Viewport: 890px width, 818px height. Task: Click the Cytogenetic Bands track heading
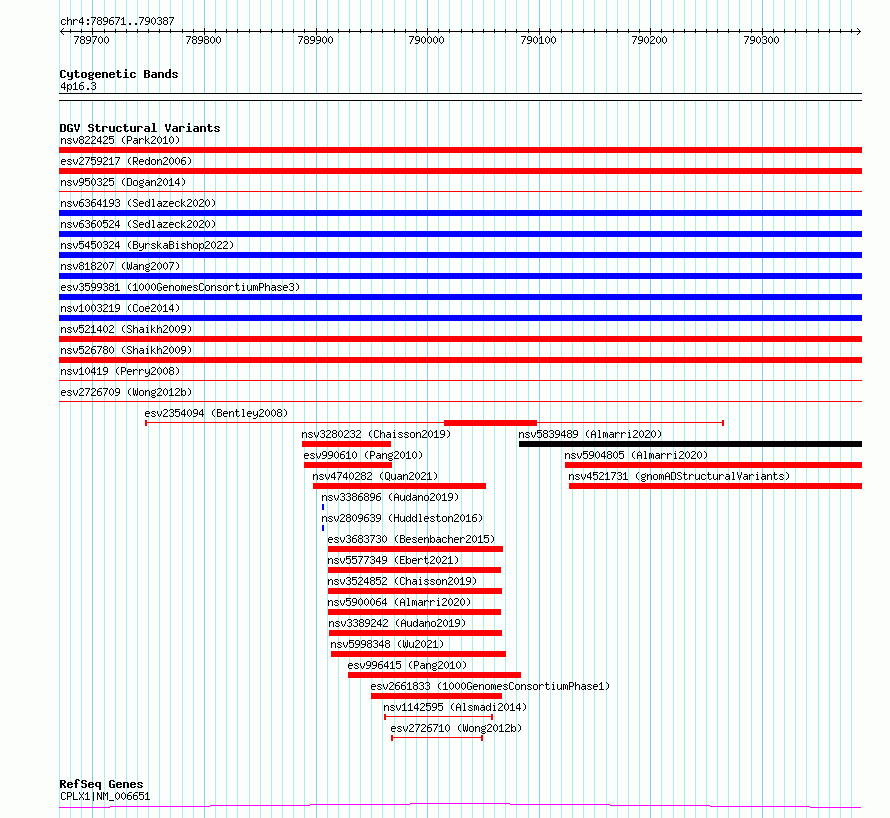pos(119,74)
